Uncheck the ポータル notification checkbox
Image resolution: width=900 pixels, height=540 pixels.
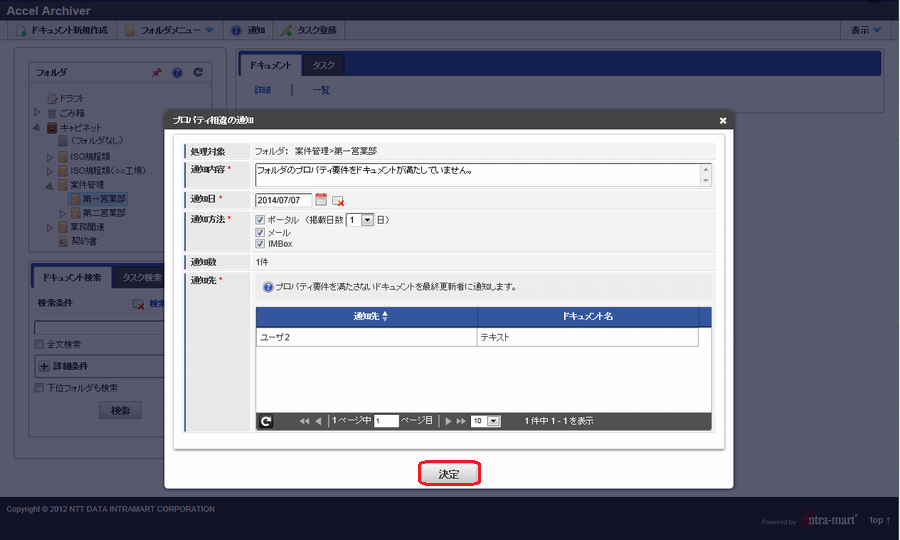click(260, 220)
